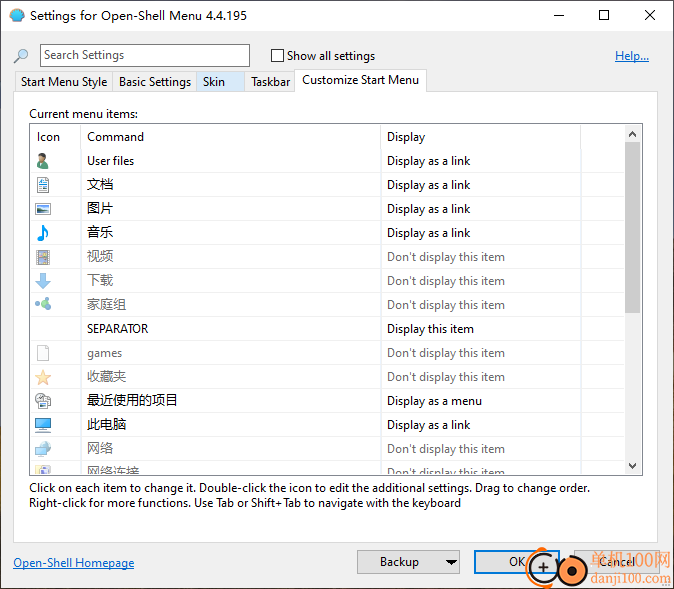Expand the Backup button dropdown arrow
674x589 pixels.
coord(450,562)
